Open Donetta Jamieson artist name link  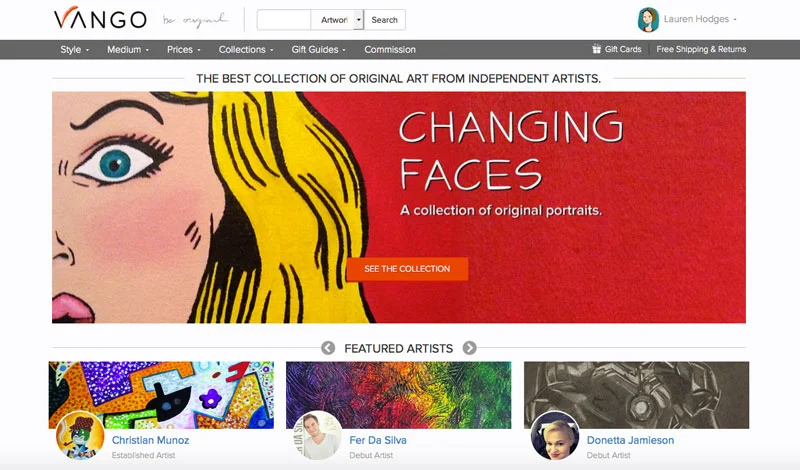[x=630, y=440]
